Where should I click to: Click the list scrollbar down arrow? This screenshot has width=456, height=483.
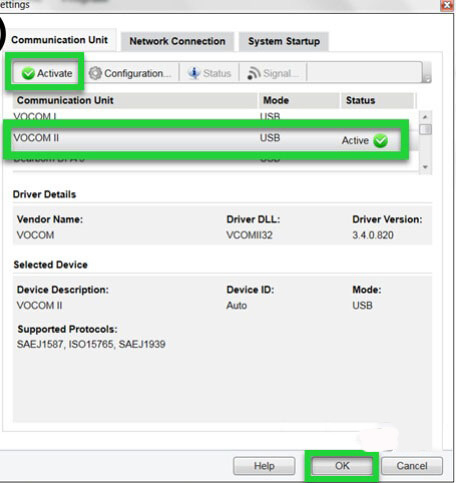[425, 167]
